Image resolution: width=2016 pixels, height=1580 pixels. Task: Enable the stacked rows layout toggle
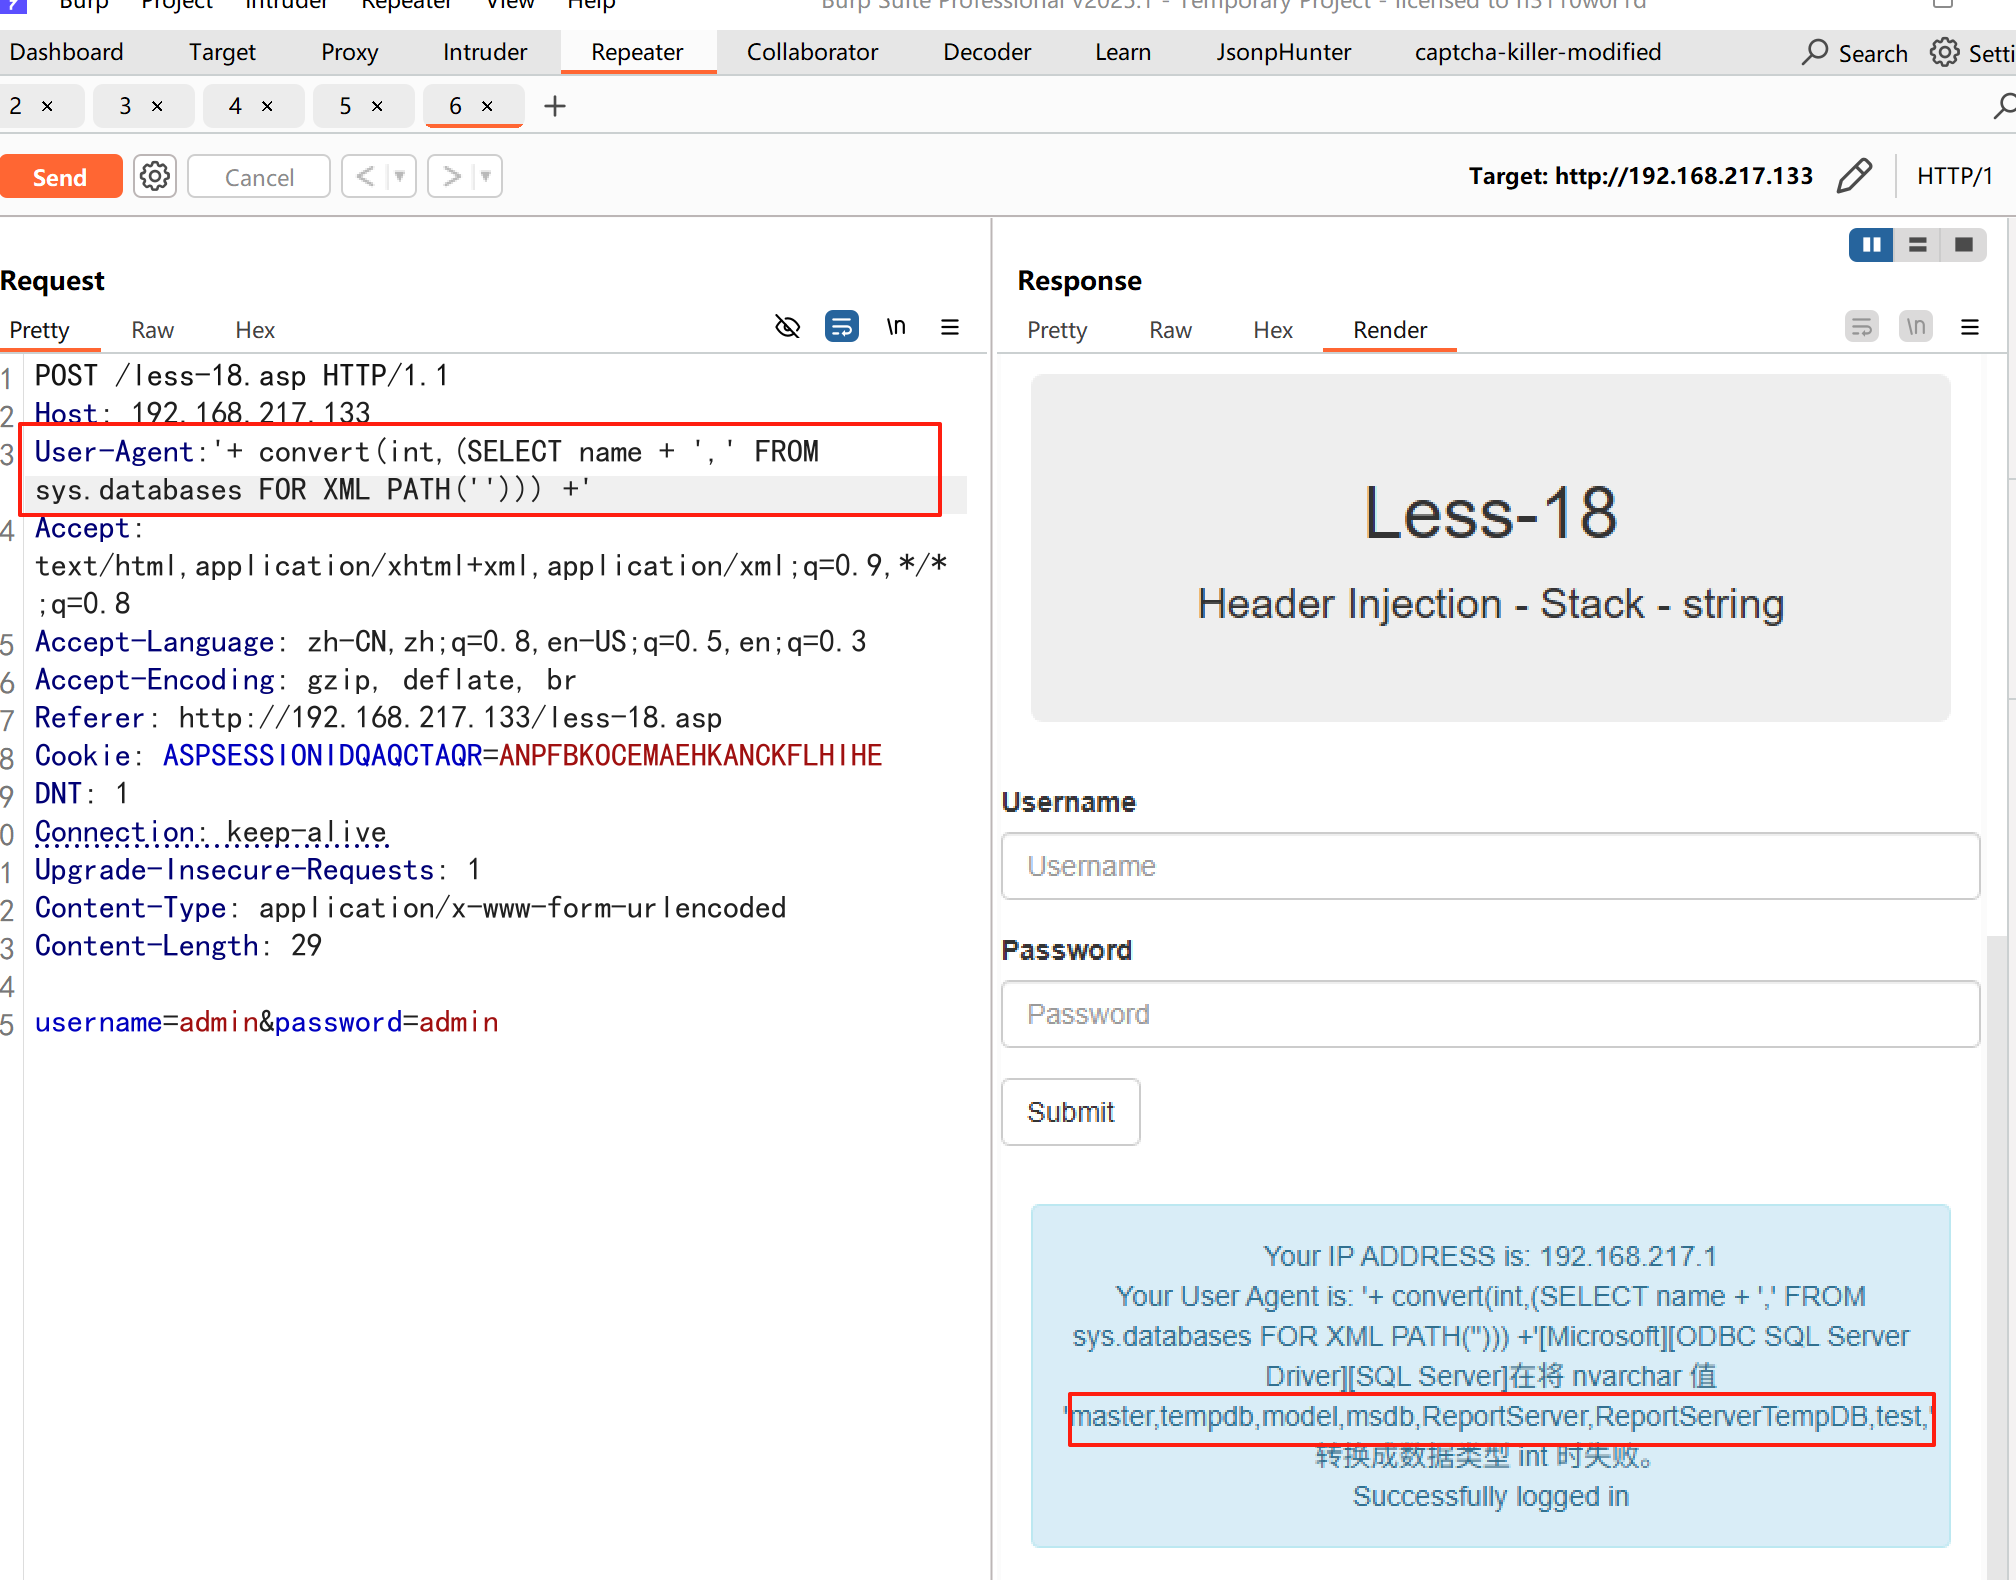coord(1917,244)
